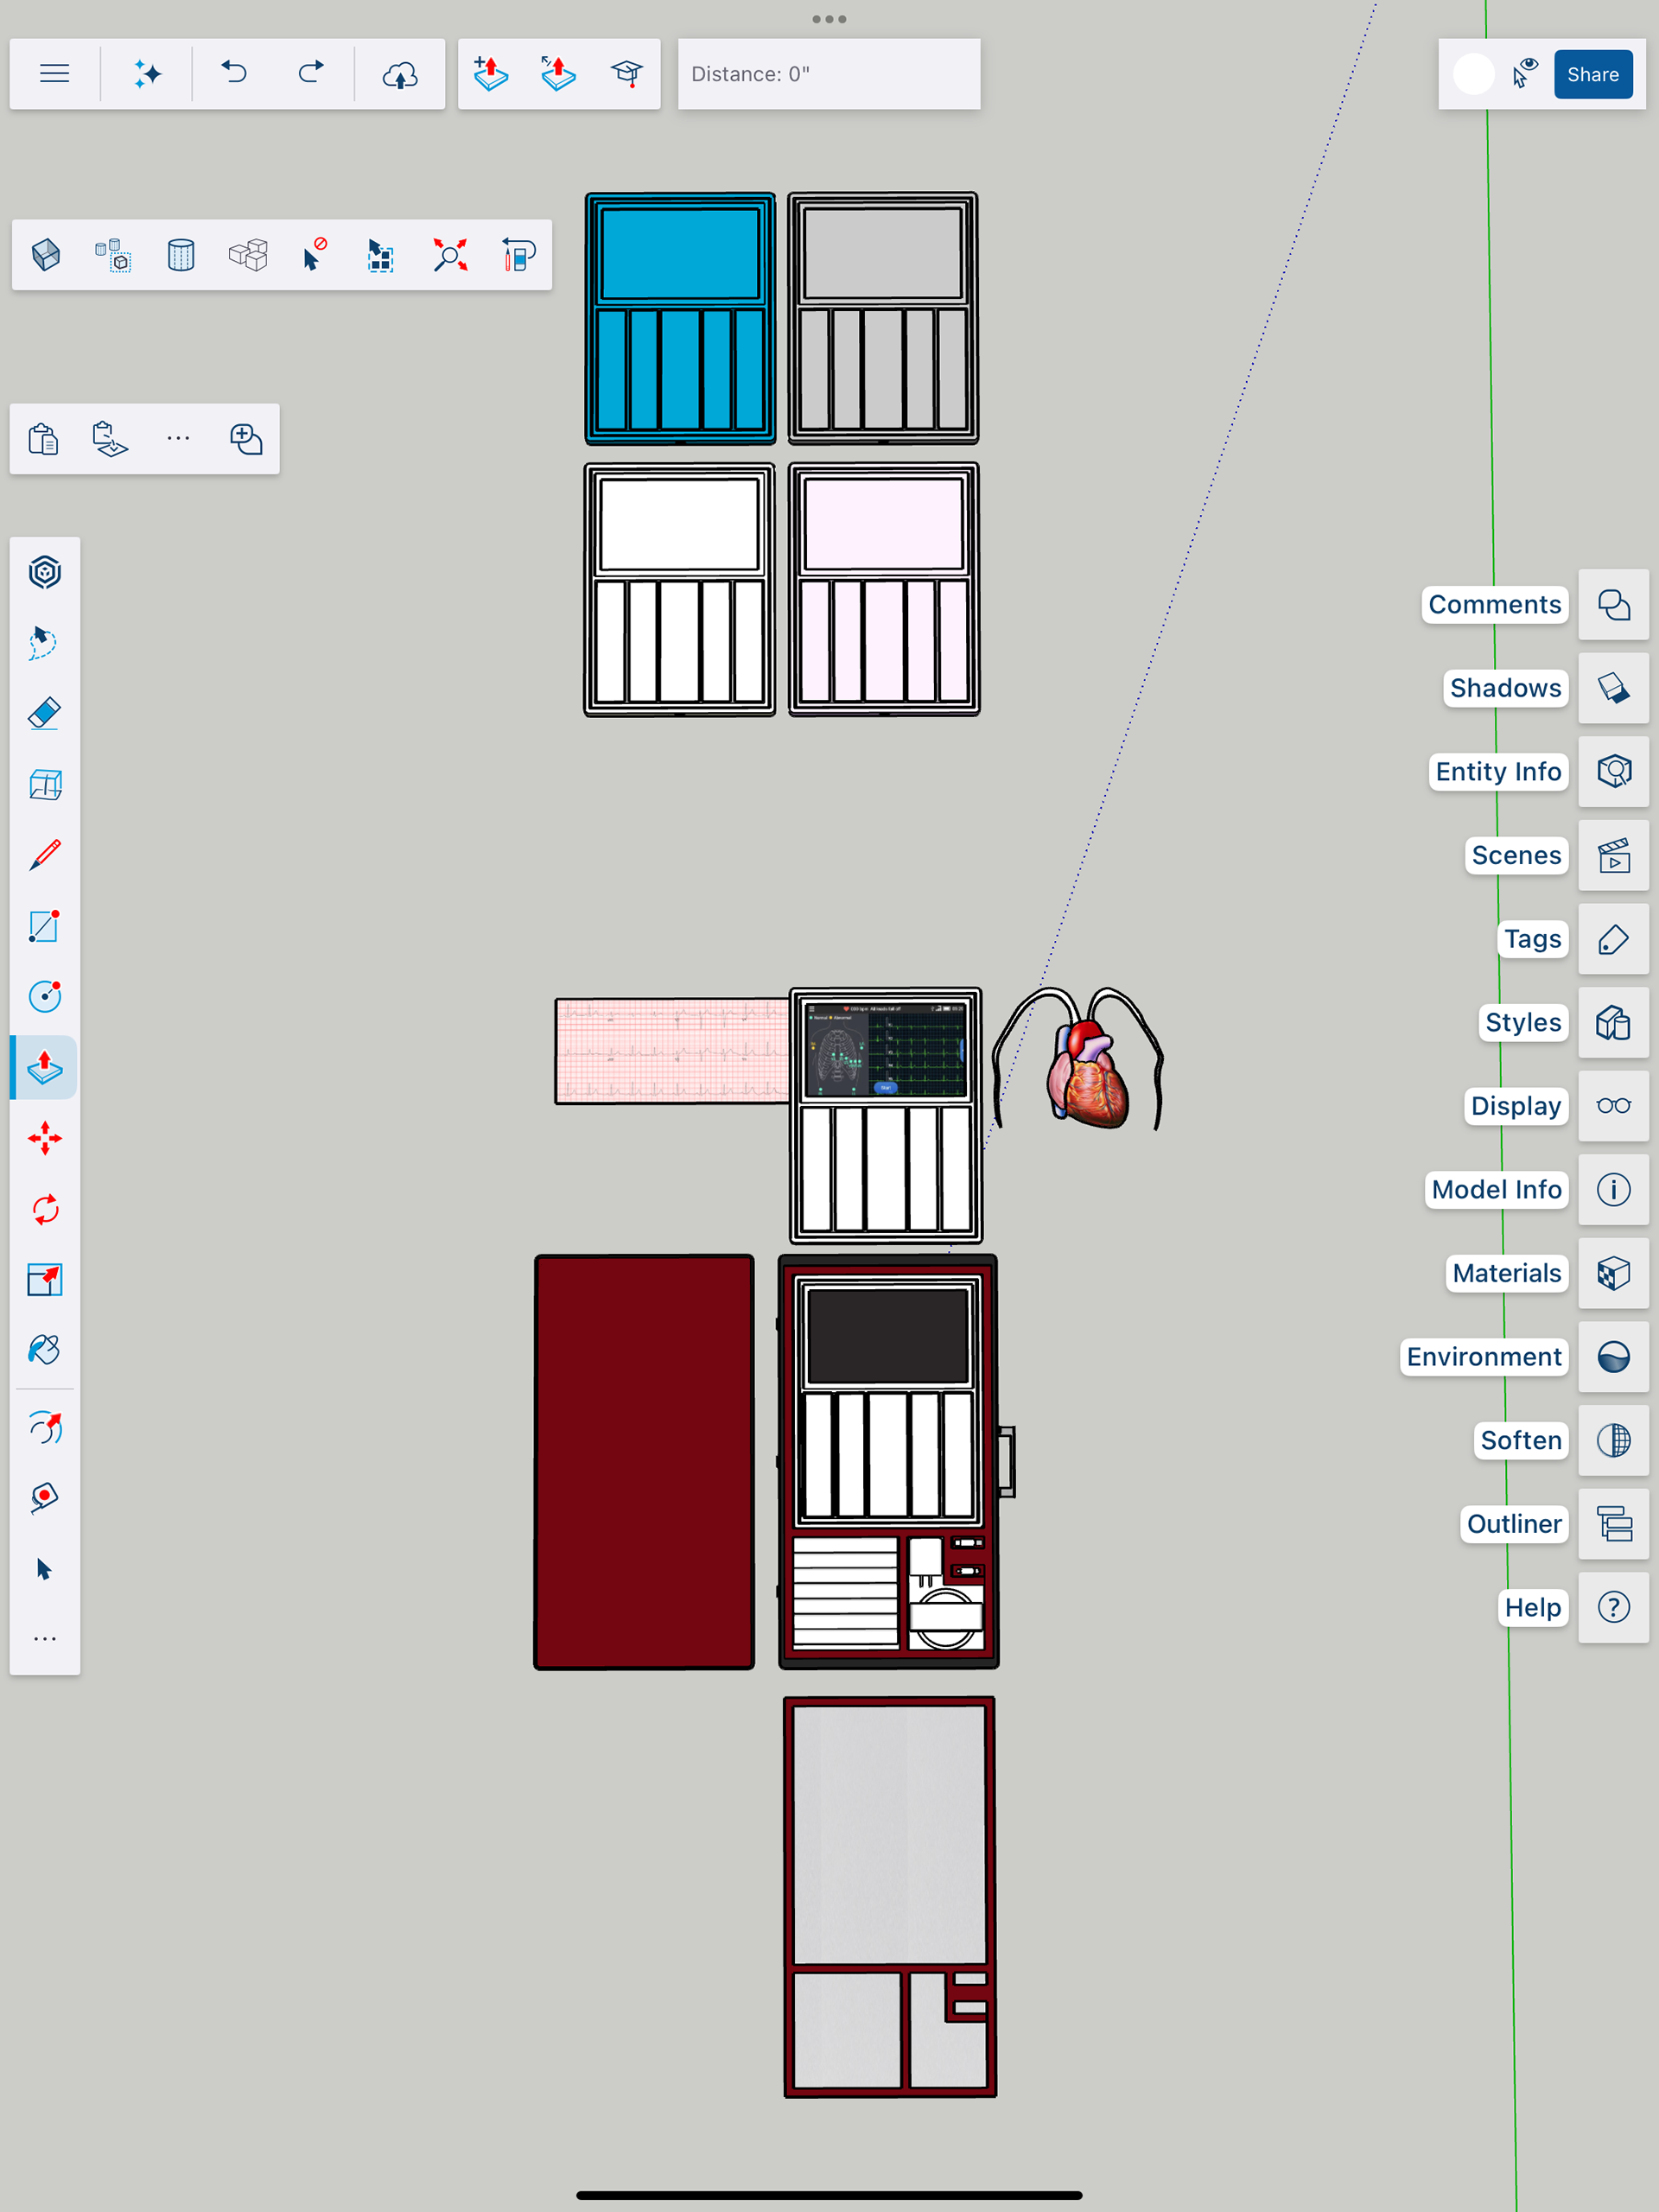Viewport: 1659px width, 2212px height.
Task: Click the Share button
Action: pos(1592,74)
